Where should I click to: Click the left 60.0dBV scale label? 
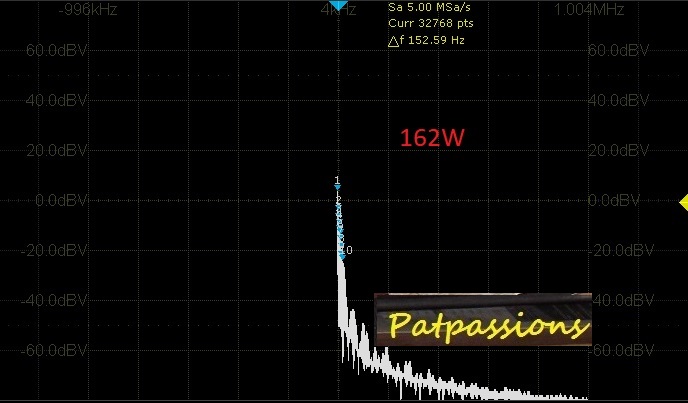pyautogui.click(x=47, y=50)
